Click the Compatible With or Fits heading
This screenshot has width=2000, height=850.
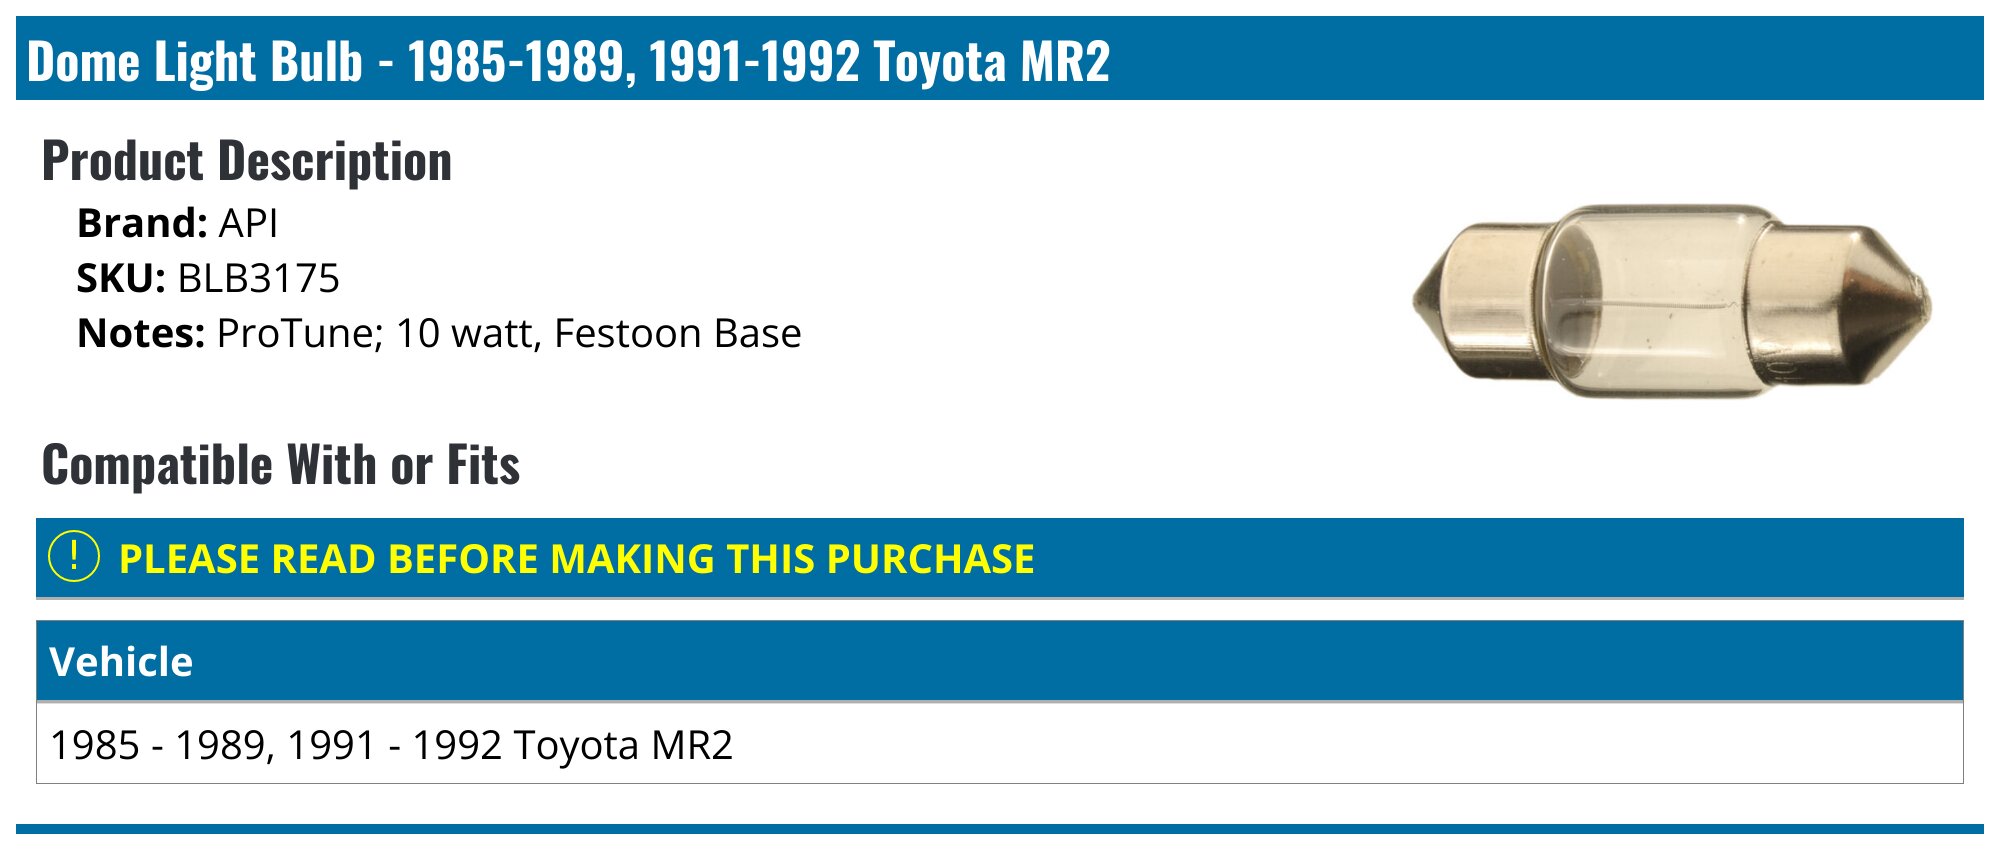(x=281, y=465)
